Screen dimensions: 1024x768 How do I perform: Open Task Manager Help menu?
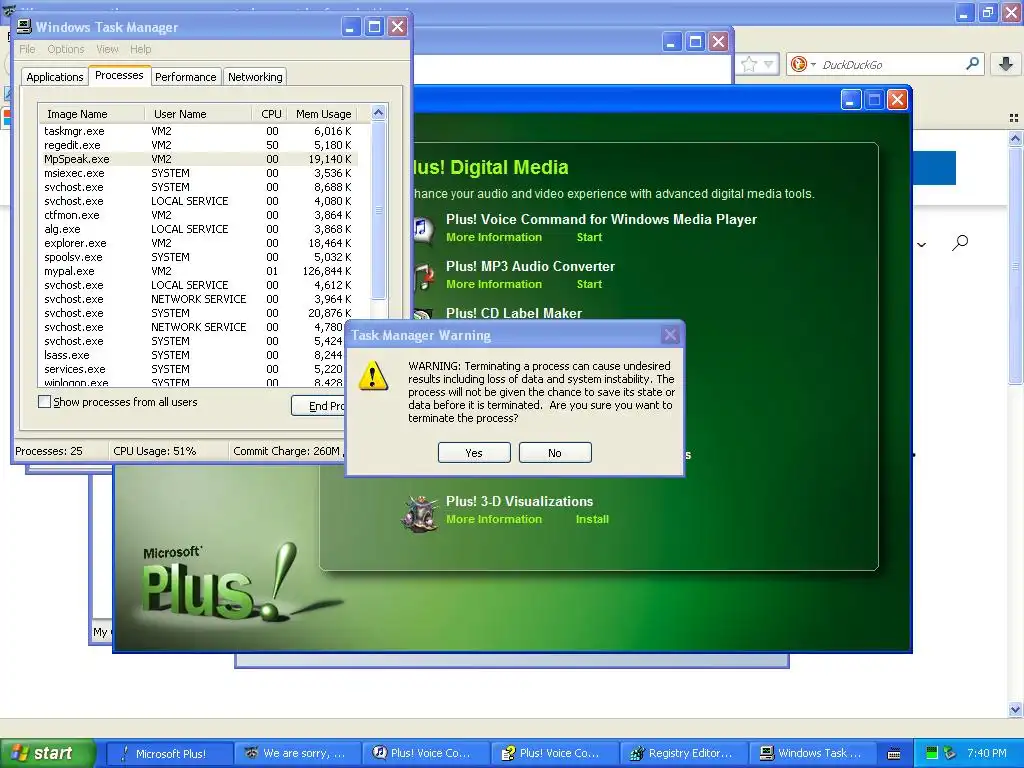[x=140, y=49]
